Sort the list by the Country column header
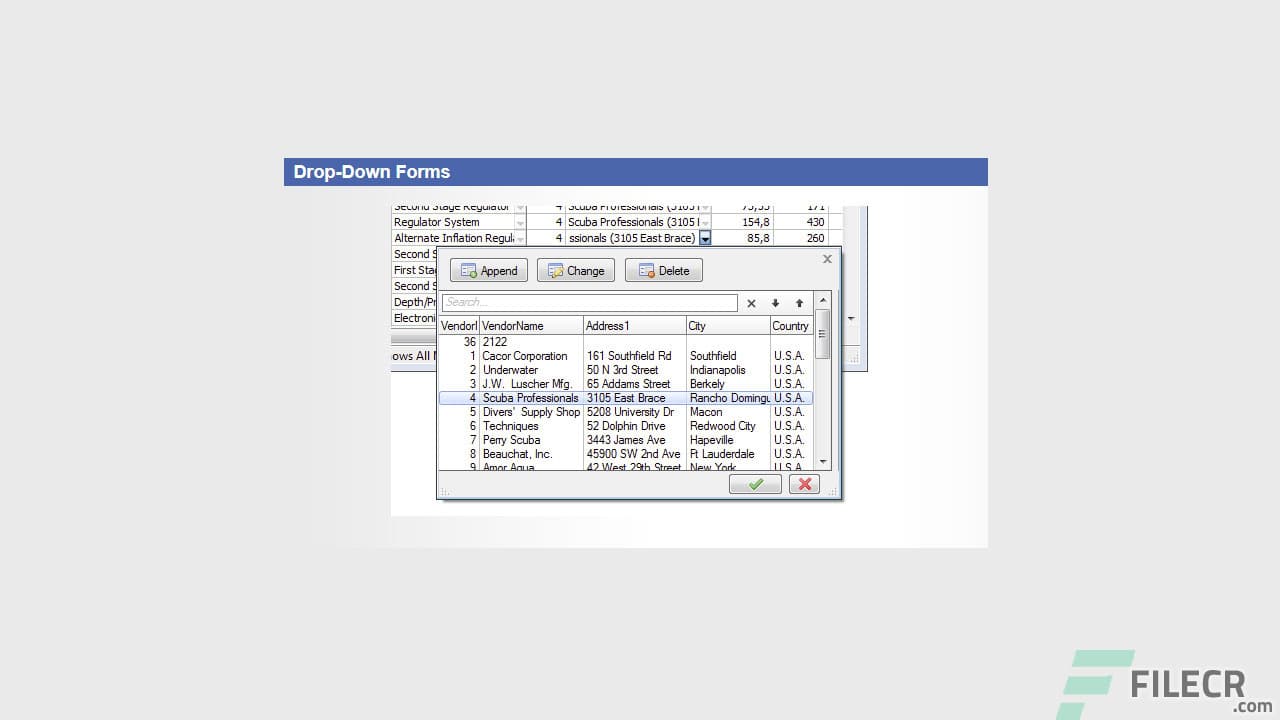The width and height of the screenshot is (1280, 720). coord(790,325)
